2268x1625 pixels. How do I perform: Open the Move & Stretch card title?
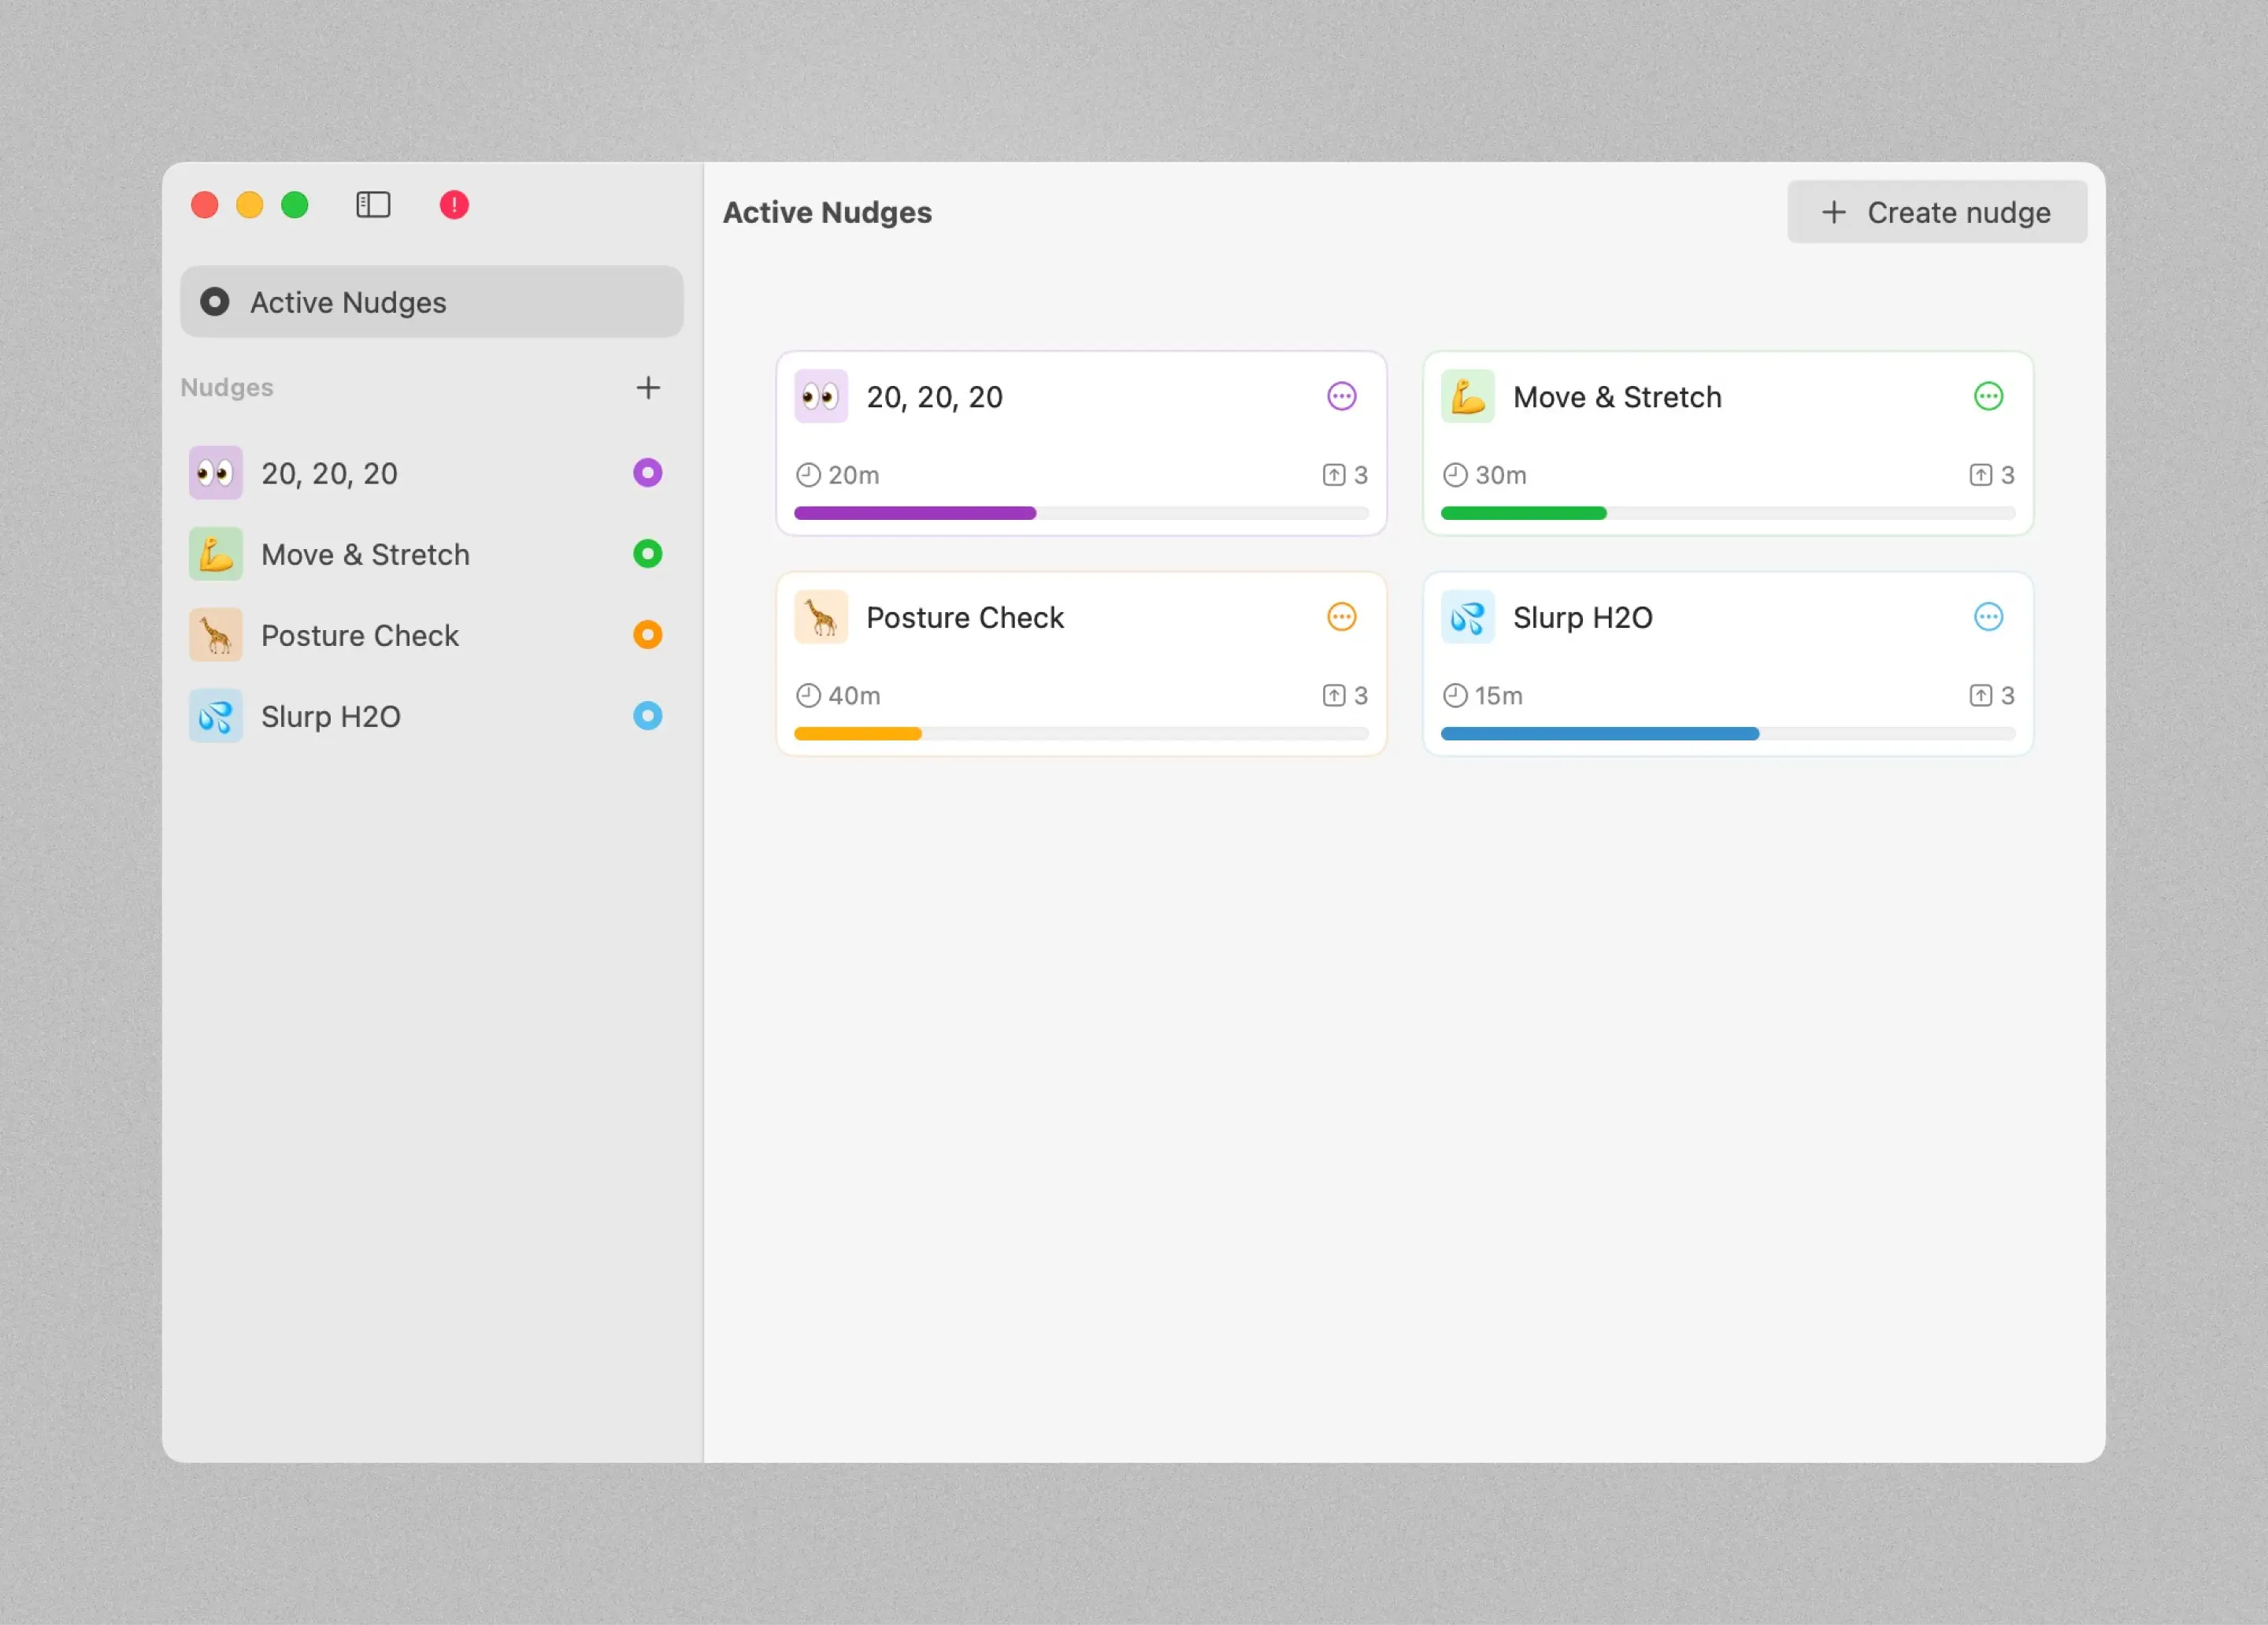(x=1617, y=398)
